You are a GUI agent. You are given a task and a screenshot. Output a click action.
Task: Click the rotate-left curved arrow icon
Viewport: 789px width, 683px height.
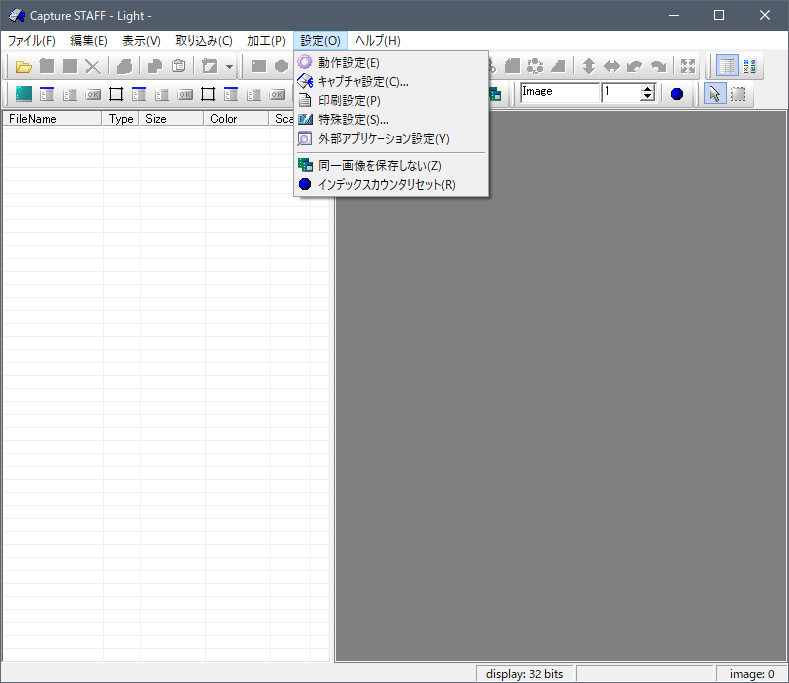[635, 66]
